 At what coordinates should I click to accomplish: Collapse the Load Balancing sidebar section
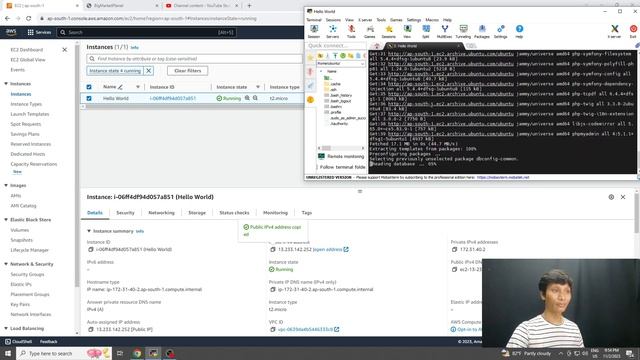6,328
